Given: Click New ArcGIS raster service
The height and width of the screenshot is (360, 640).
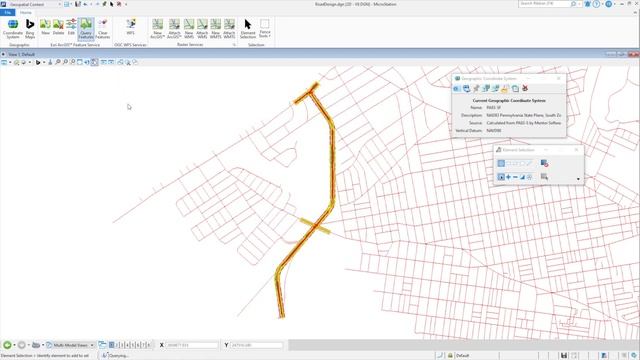Looking at the screenshot, I should point(158,29).
